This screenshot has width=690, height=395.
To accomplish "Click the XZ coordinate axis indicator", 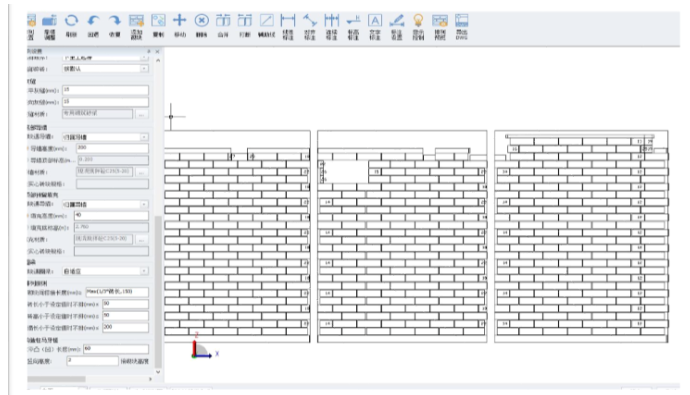I will tap(205, 346).
